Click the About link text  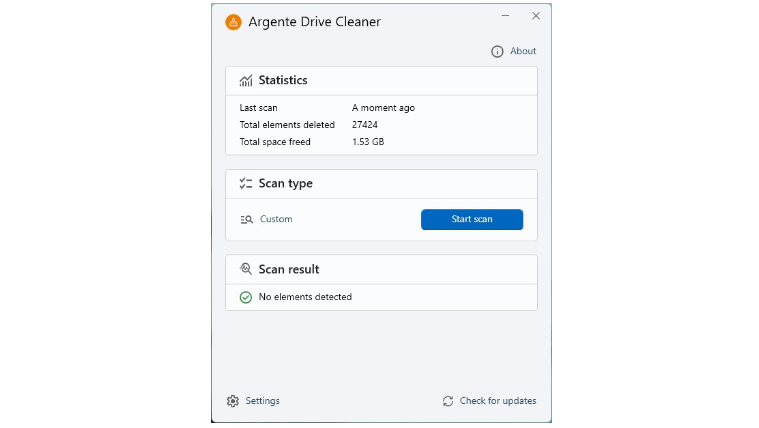523,51
